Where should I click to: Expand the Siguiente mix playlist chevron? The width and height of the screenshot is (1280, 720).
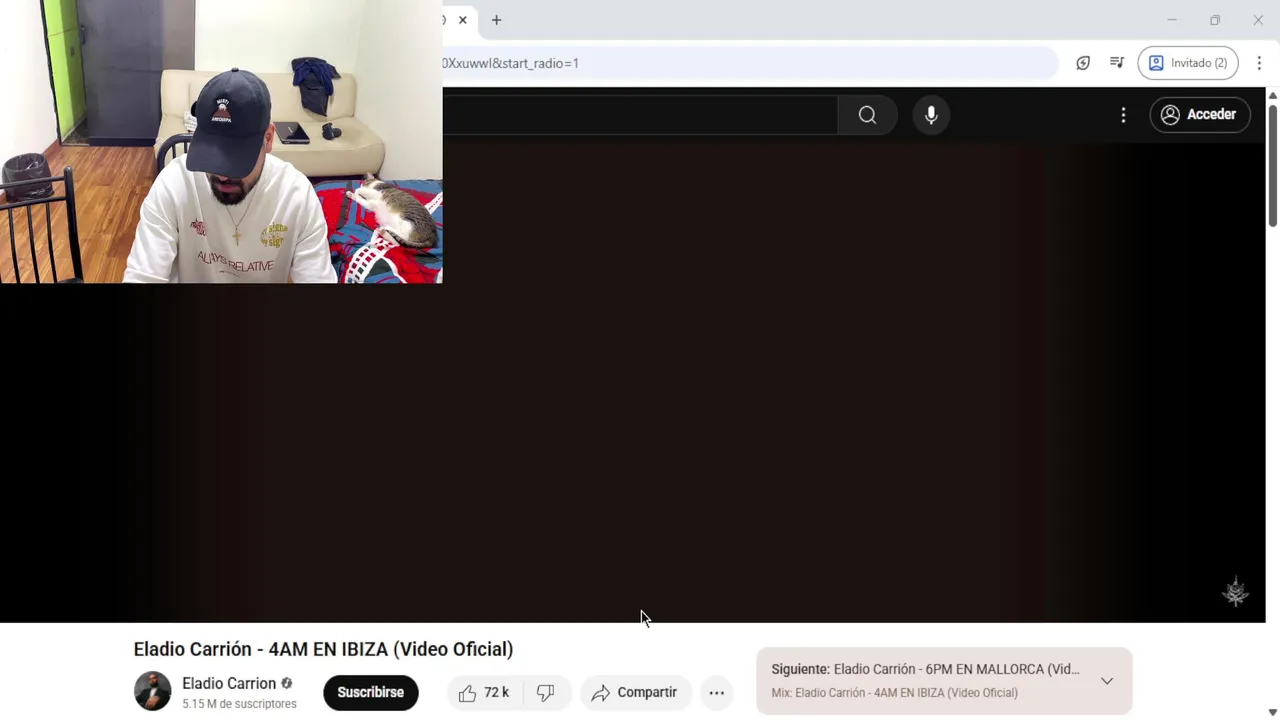(x=1107, y=681)
